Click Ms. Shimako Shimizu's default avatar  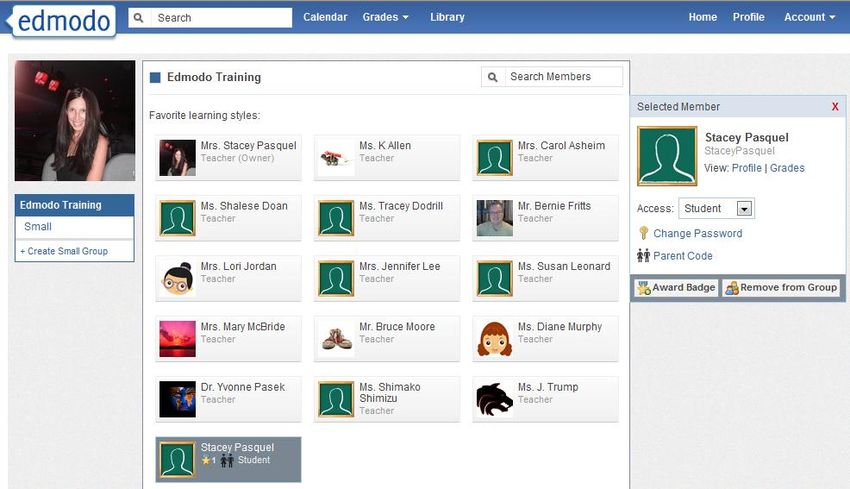click(x=336, y=399)
